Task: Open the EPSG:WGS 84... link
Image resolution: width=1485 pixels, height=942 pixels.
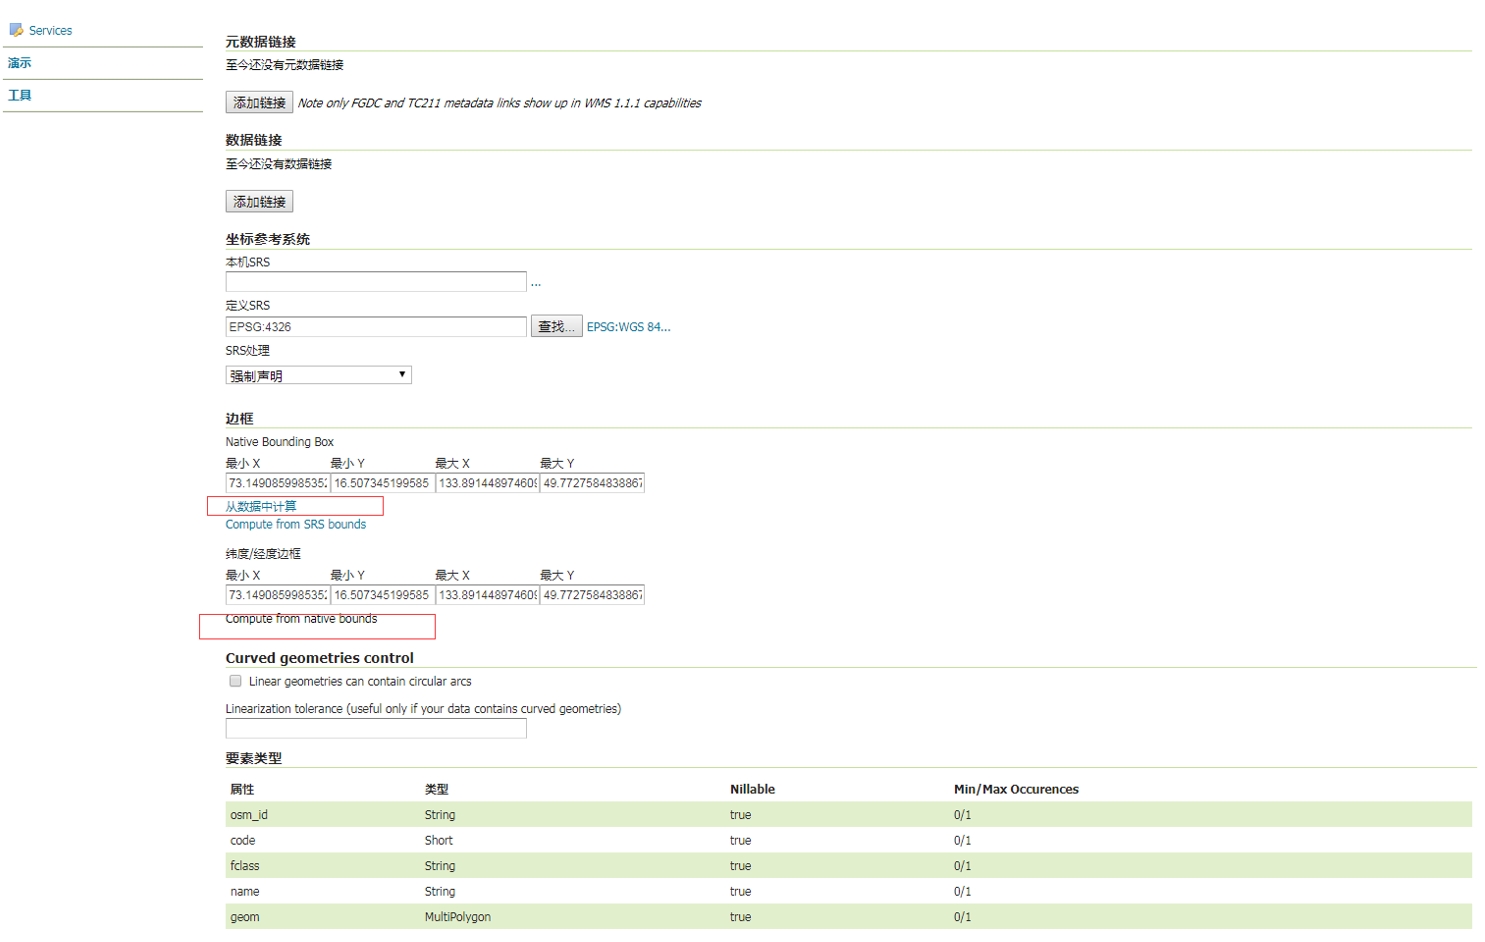Action: 628,327
